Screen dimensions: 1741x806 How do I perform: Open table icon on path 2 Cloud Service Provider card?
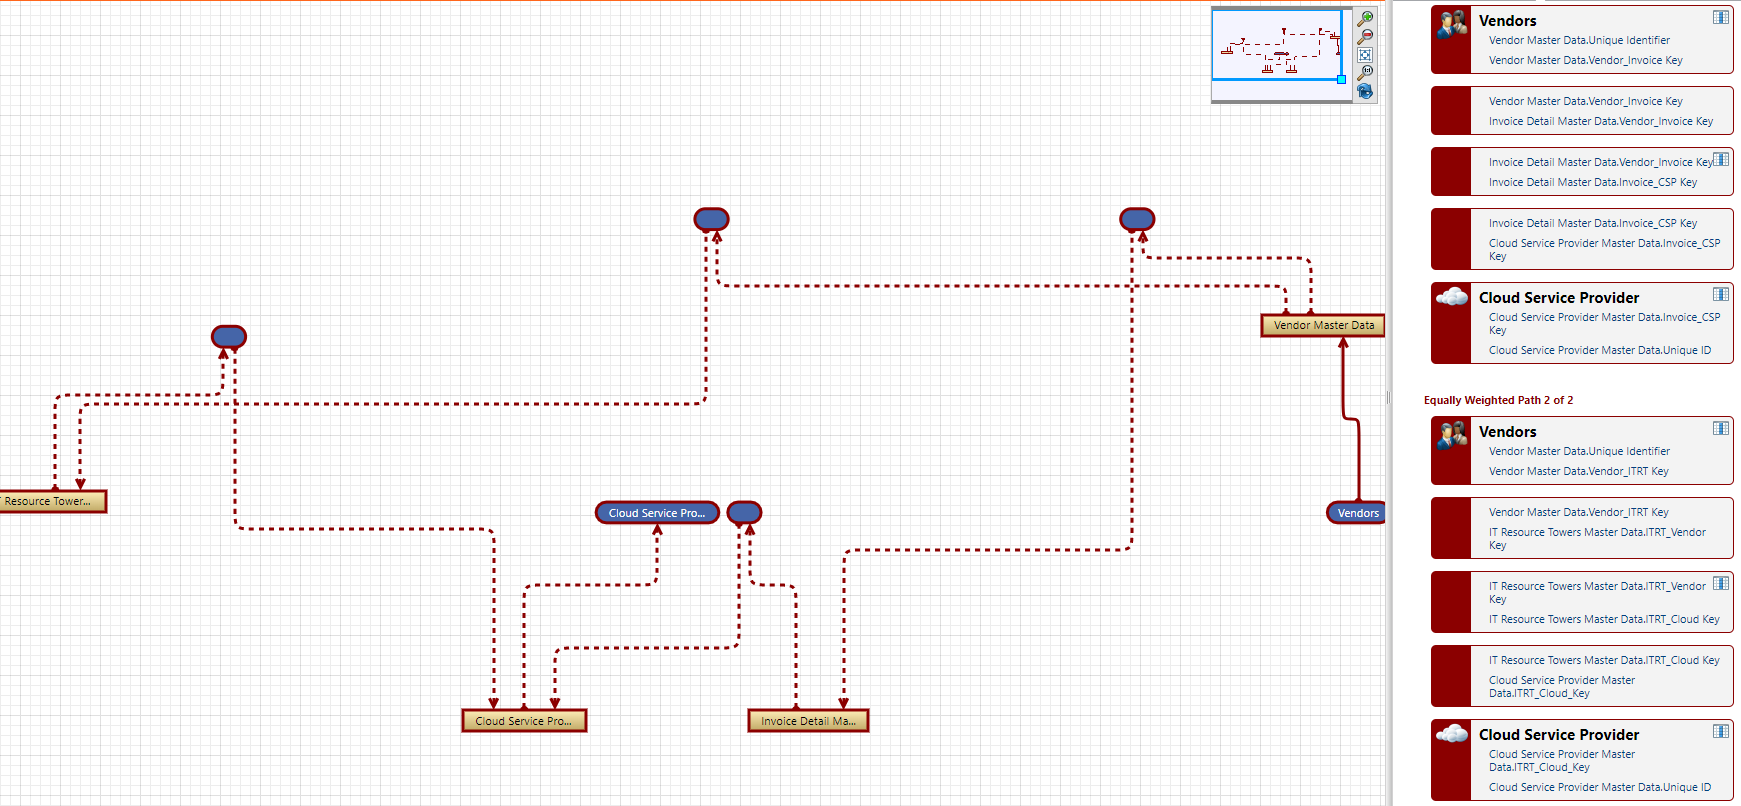(1720, 731)
